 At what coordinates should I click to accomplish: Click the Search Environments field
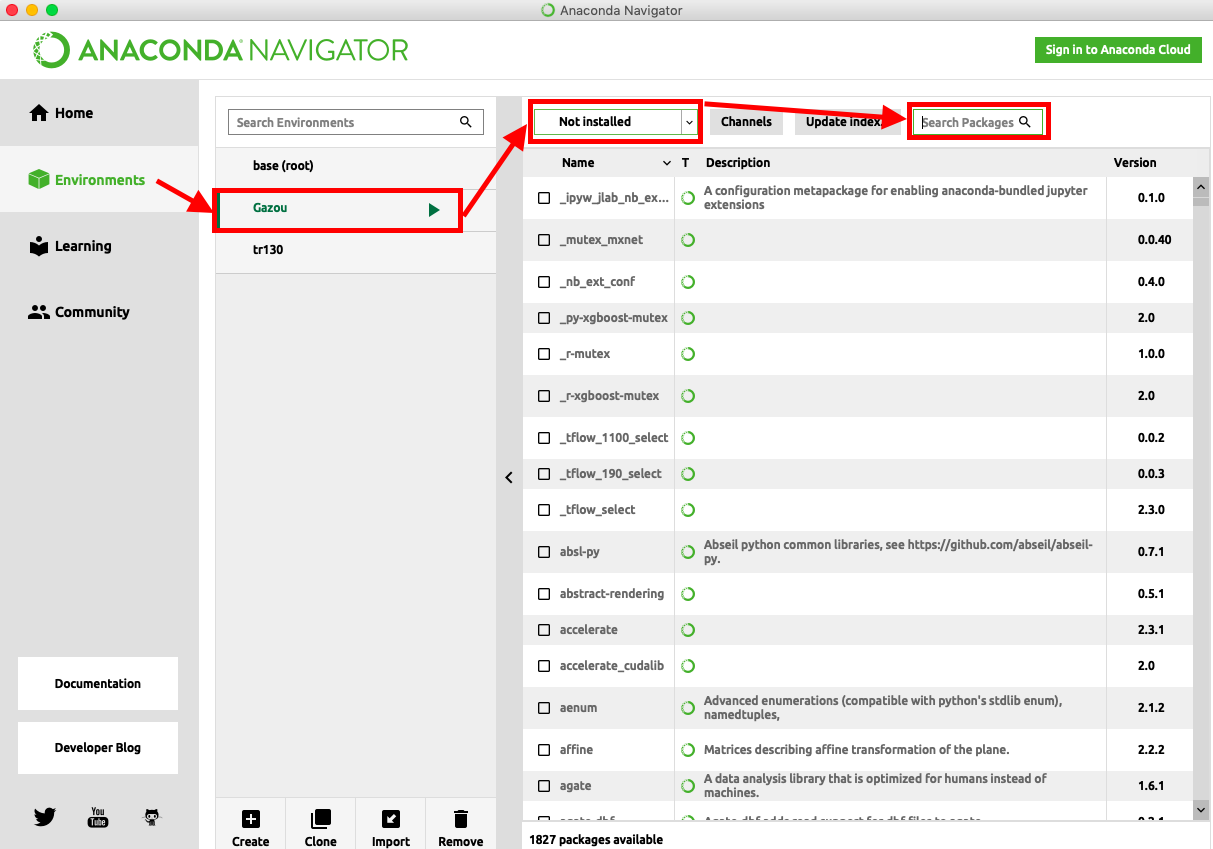(356, 122)
